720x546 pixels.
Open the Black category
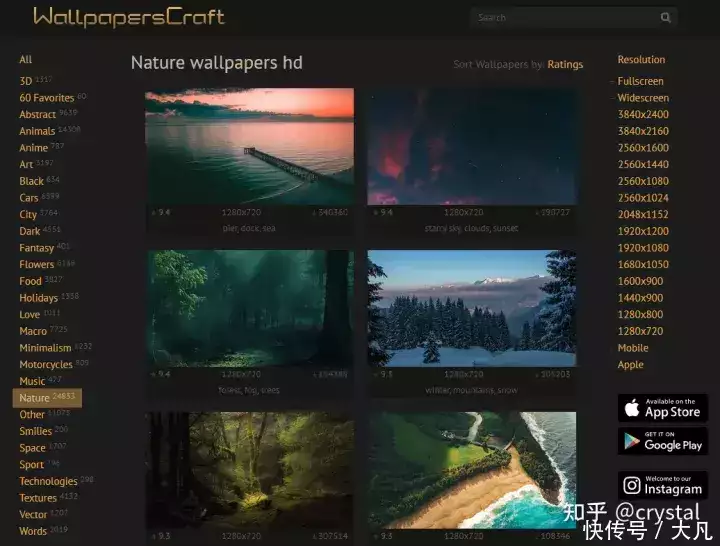31,181
